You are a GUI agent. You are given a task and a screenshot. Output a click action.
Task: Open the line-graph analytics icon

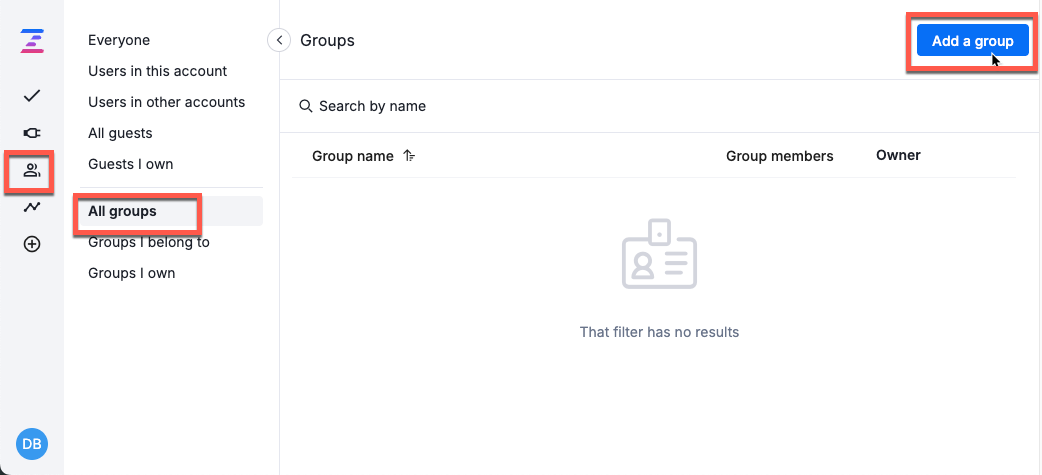tap(32, 207)
